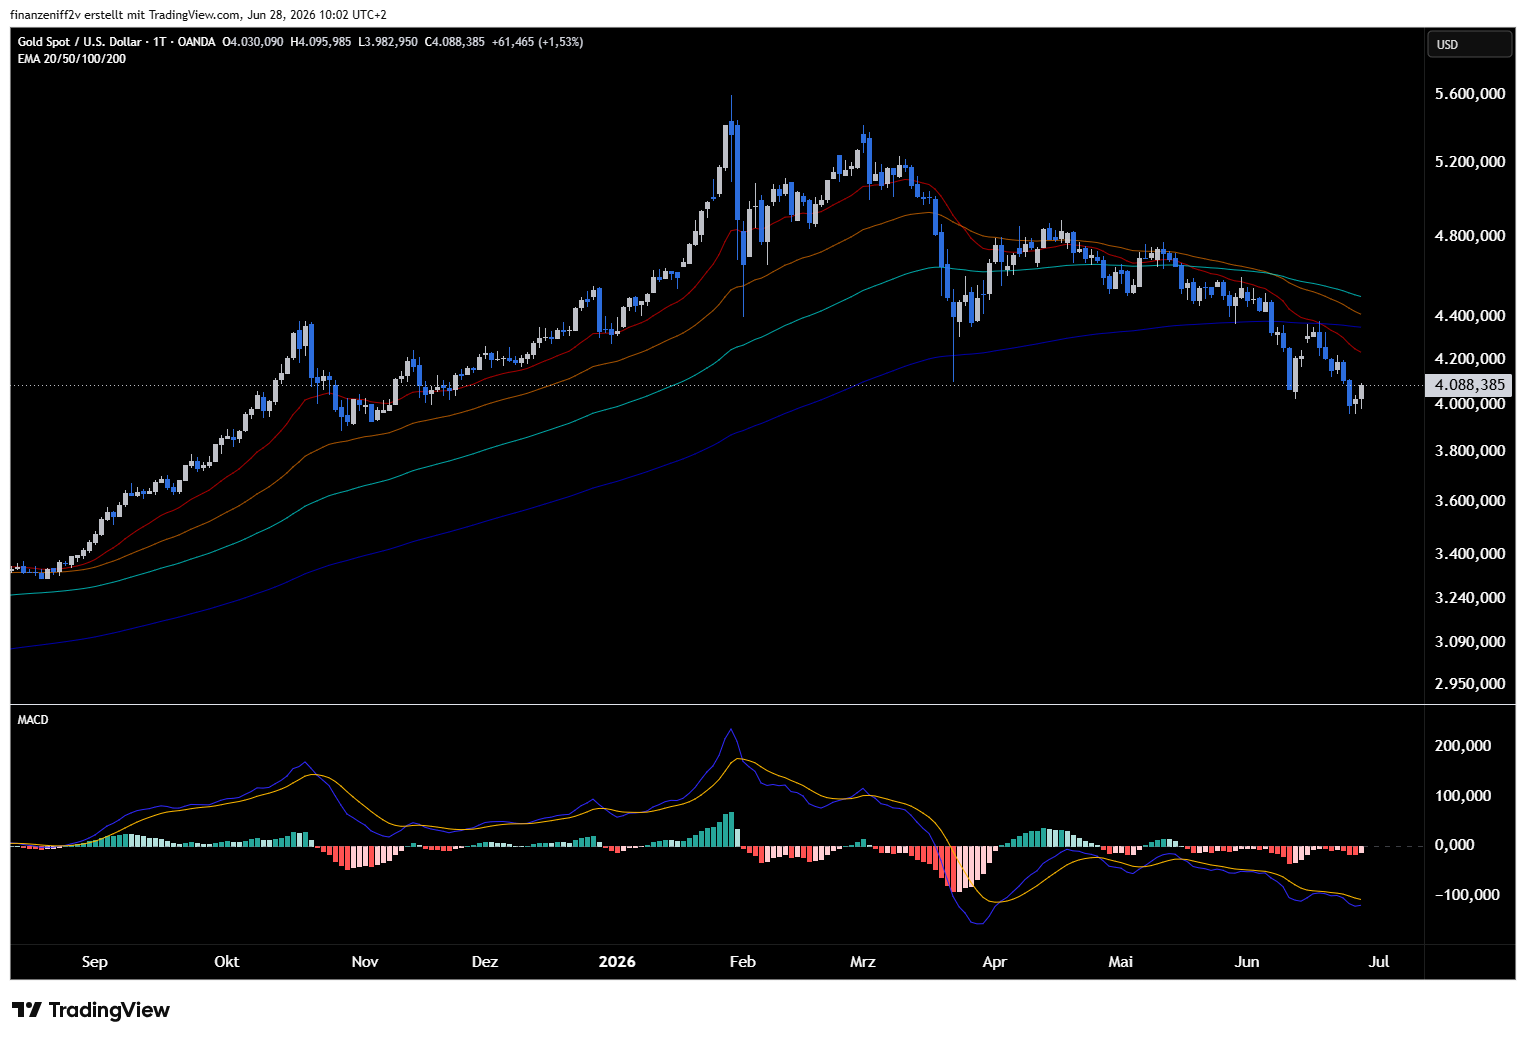The width and height of the screenshot is (1526, 1040).
Task: Click the Apr label on the time axis
Action: click(995, 962)
